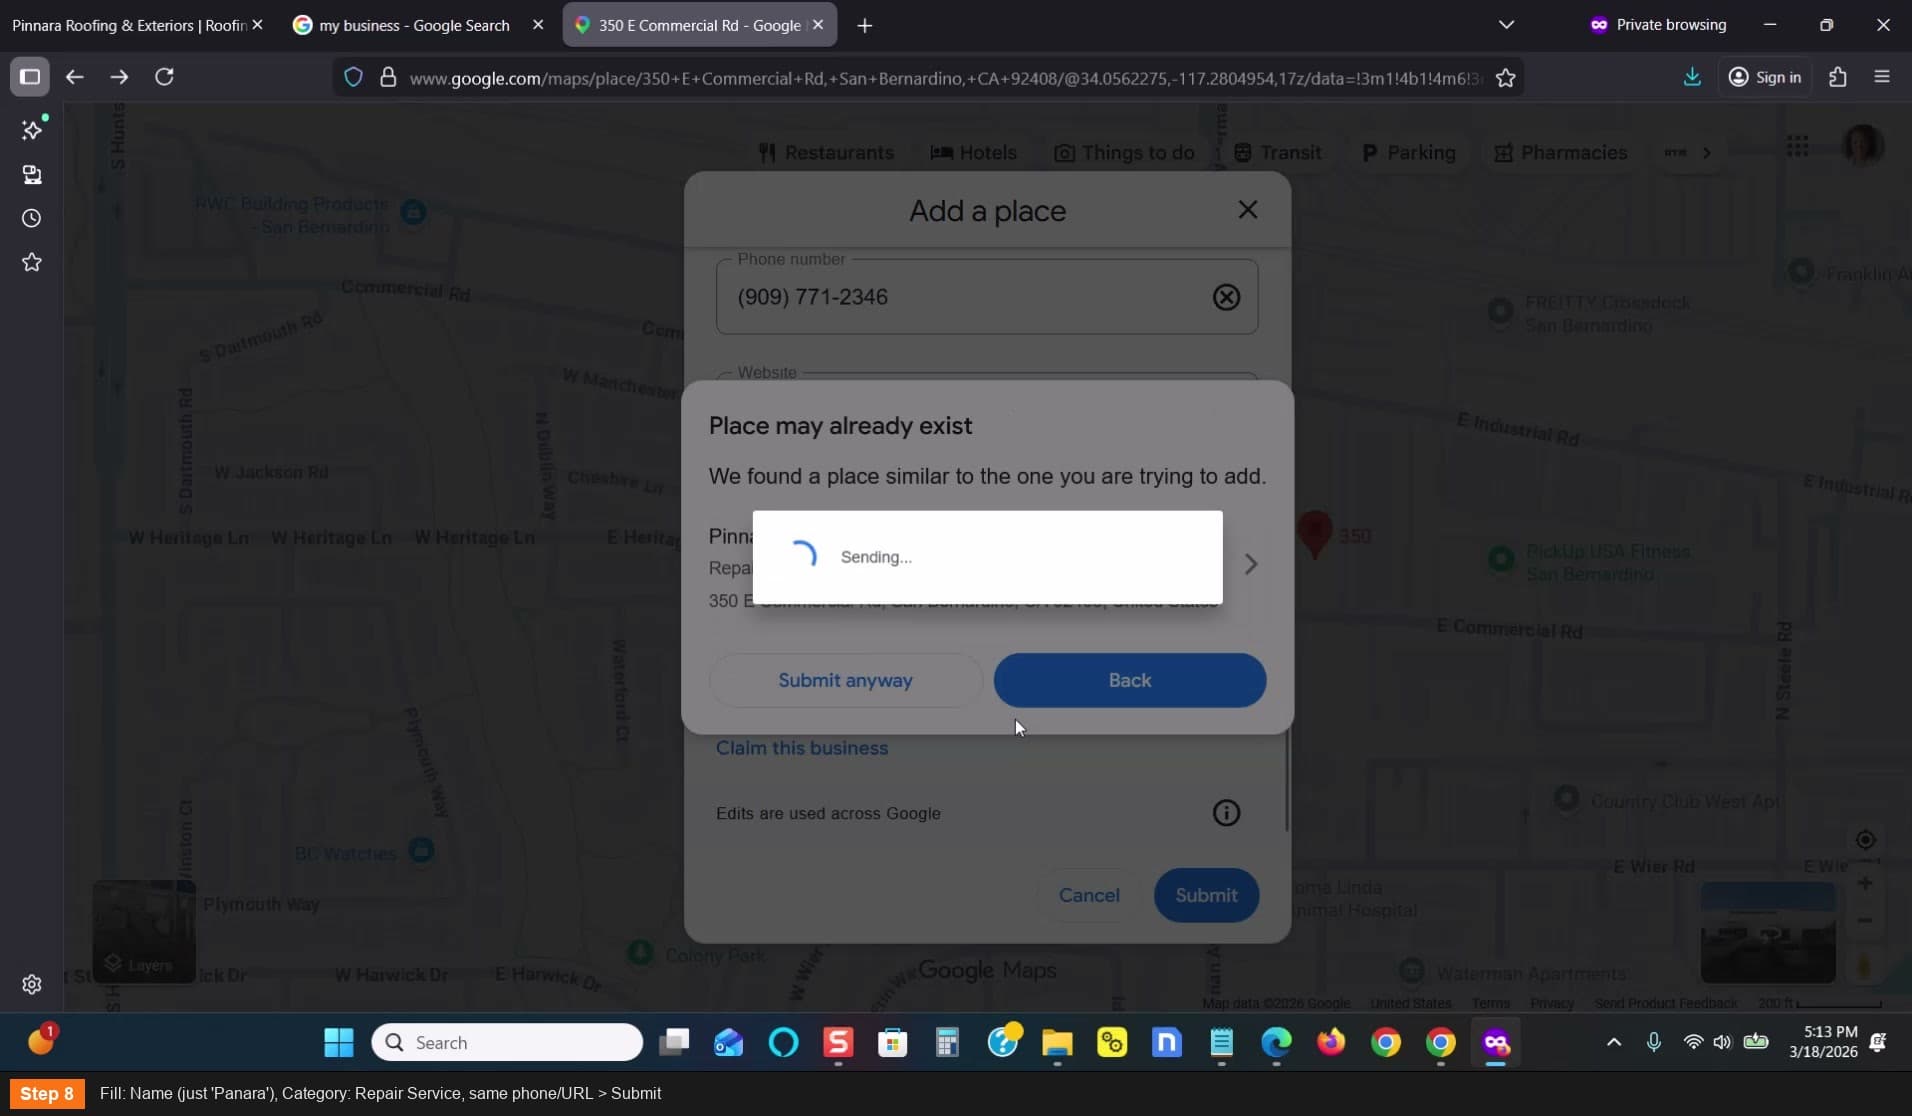
Task: Open a new browser tab
Action: point(865,25)
